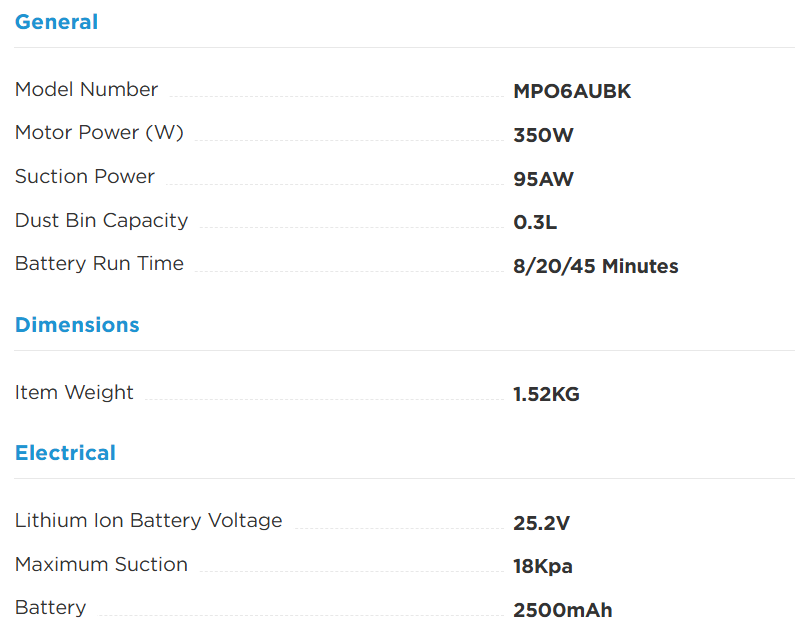Screen dimensions: 795x631
Task: Click the 25.2V voltage value
Action: tap(541, 523)
